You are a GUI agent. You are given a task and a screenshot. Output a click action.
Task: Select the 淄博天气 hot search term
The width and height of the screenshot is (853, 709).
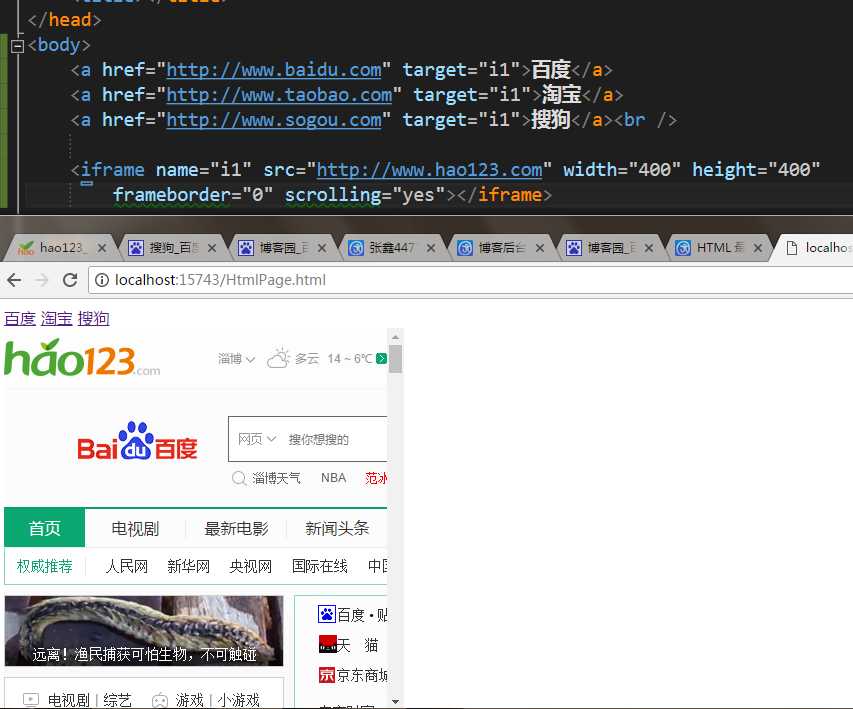pyautogui.click(x=276, y=478)
